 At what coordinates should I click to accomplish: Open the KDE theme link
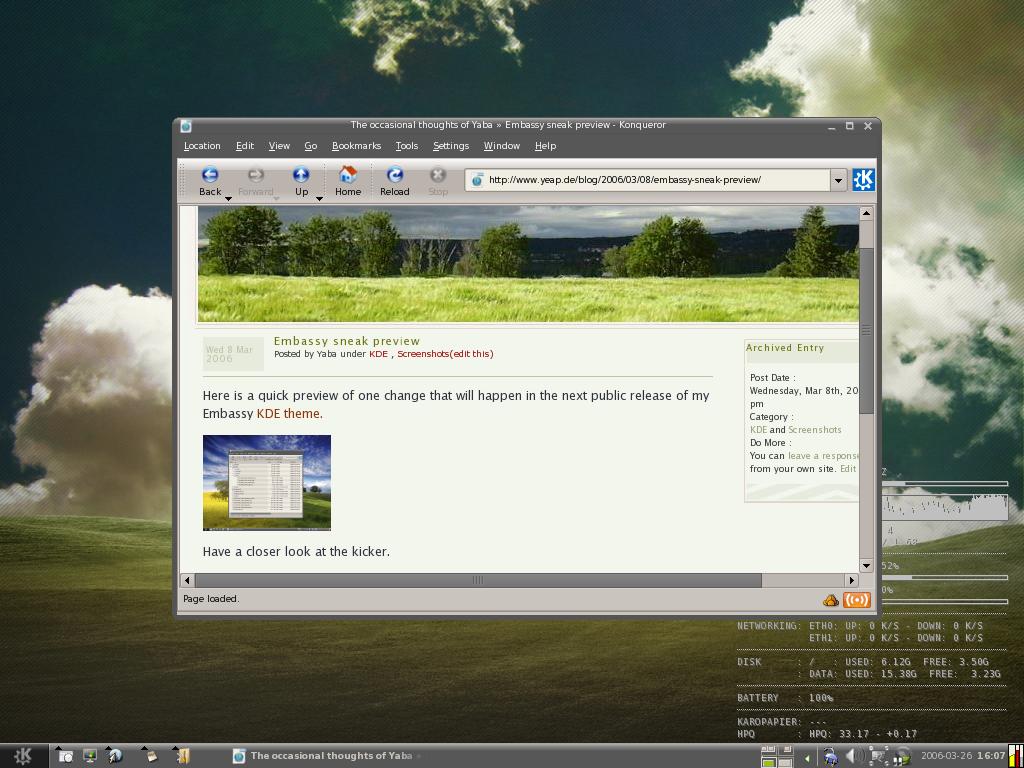pos(289,413)
